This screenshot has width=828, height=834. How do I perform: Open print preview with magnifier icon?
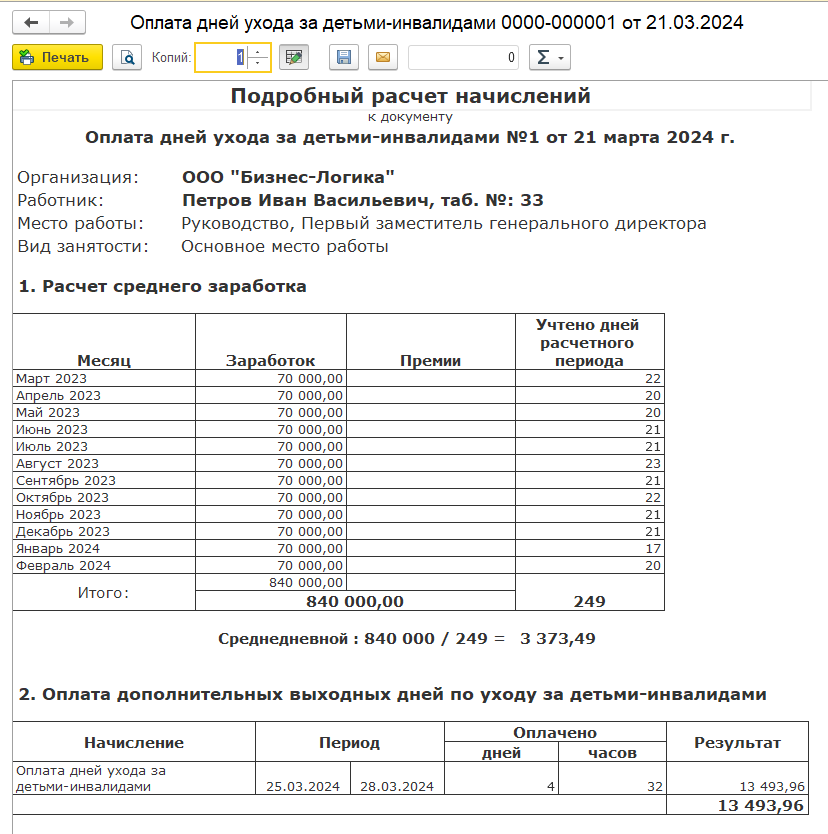click(x=127, y=57)
